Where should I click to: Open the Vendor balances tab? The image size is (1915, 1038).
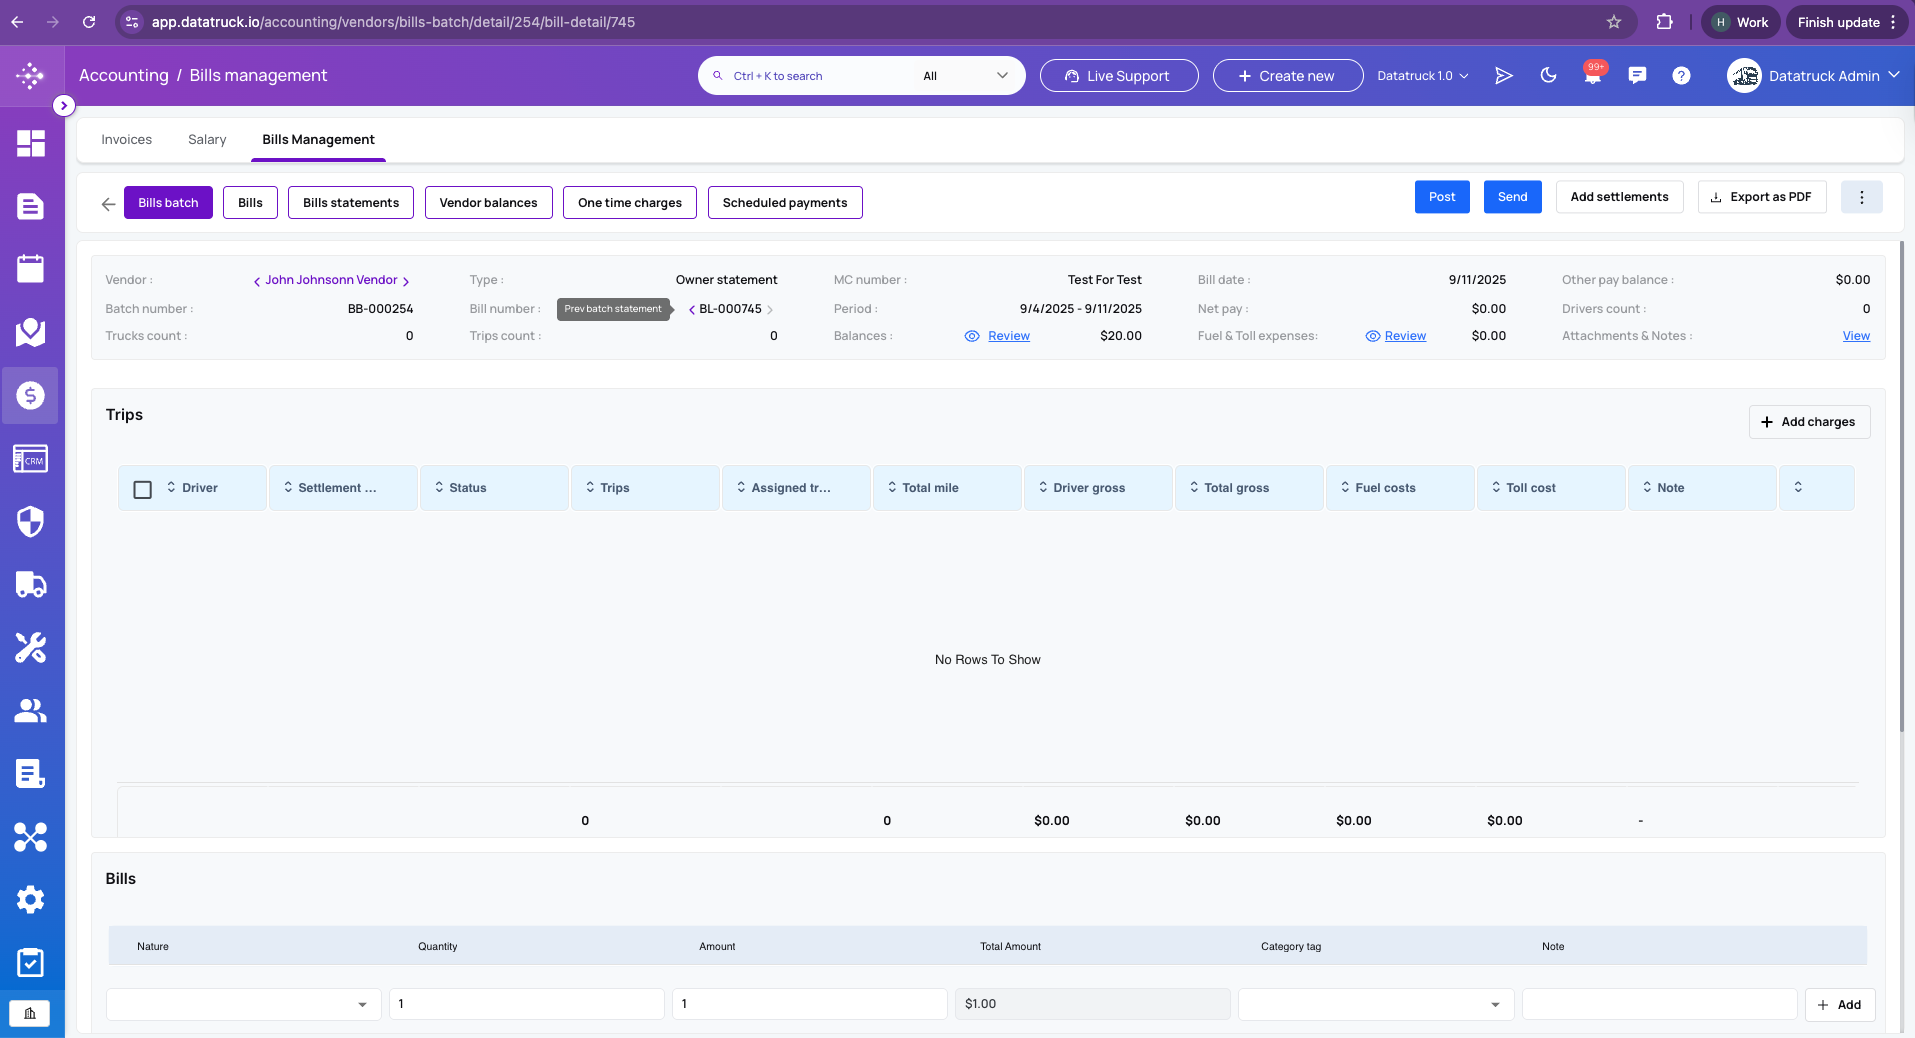point(488,202)
